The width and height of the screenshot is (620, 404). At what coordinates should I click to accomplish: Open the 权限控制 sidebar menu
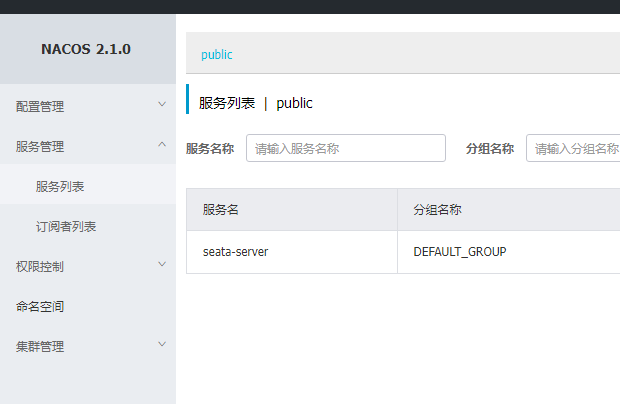click(x=40, y=266)
